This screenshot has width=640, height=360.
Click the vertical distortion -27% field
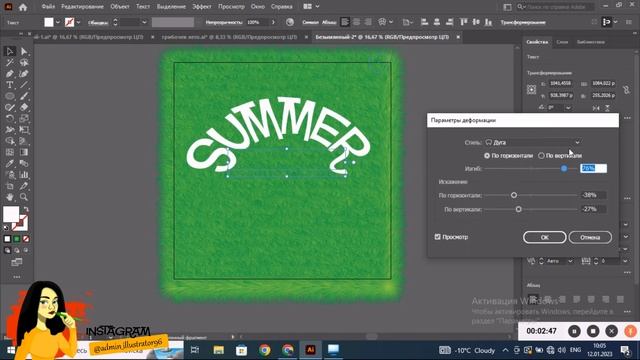(593, 209)
